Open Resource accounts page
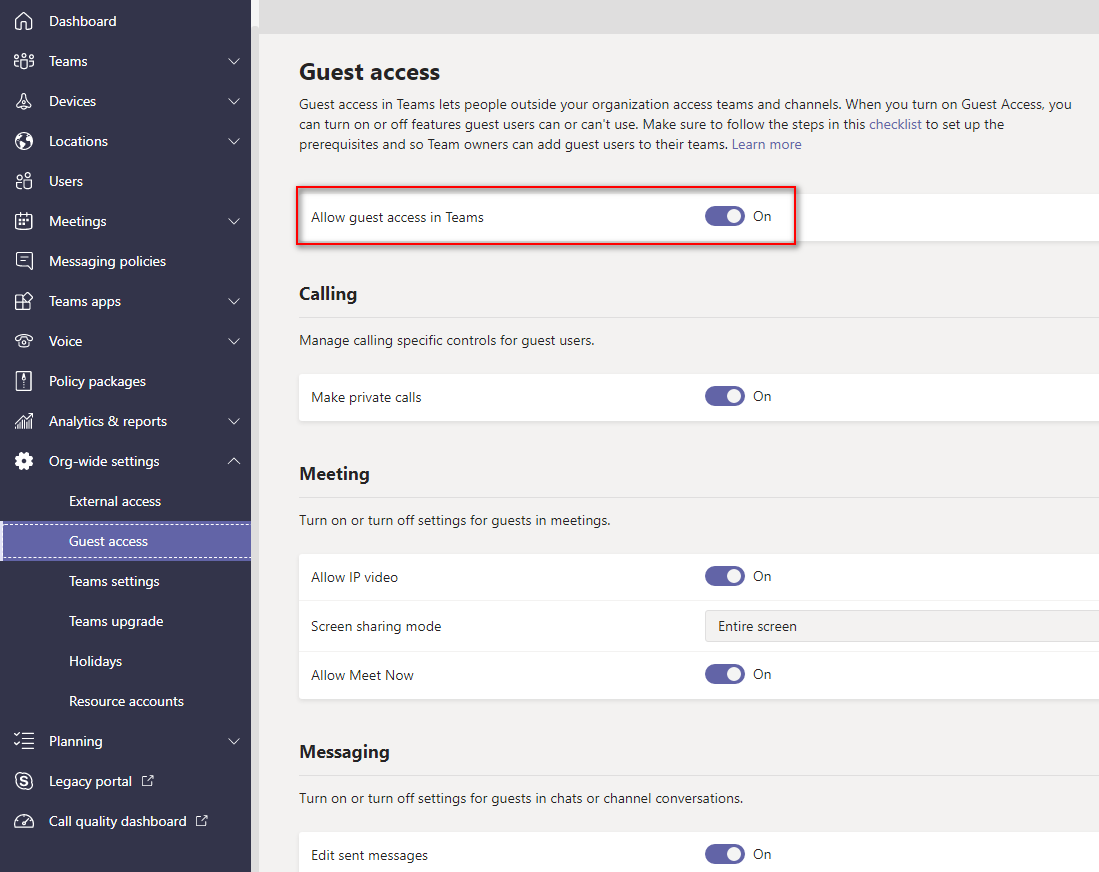The height and width of the screenshot is (872, 1099). click(x=126, y=701)
